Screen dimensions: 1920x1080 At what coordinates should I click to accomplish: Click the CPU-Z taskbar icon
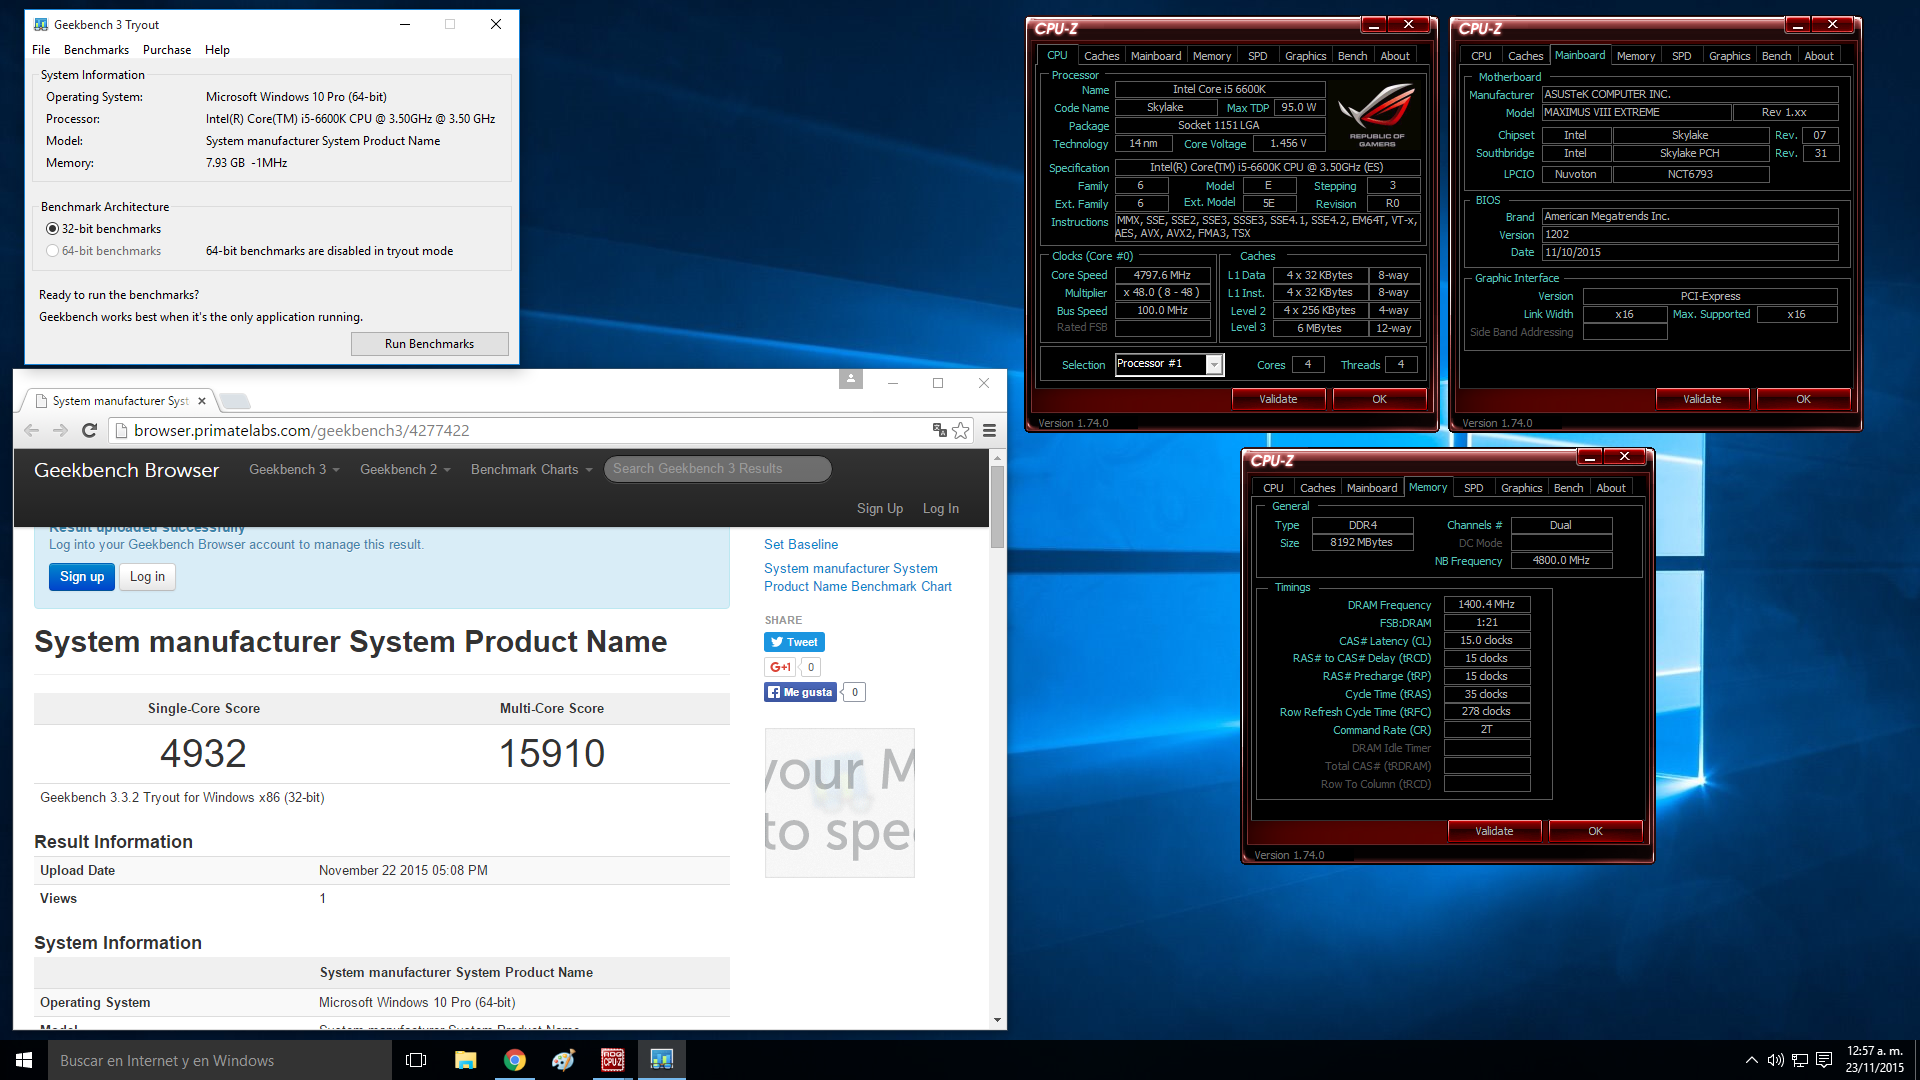click(612, 1060)
